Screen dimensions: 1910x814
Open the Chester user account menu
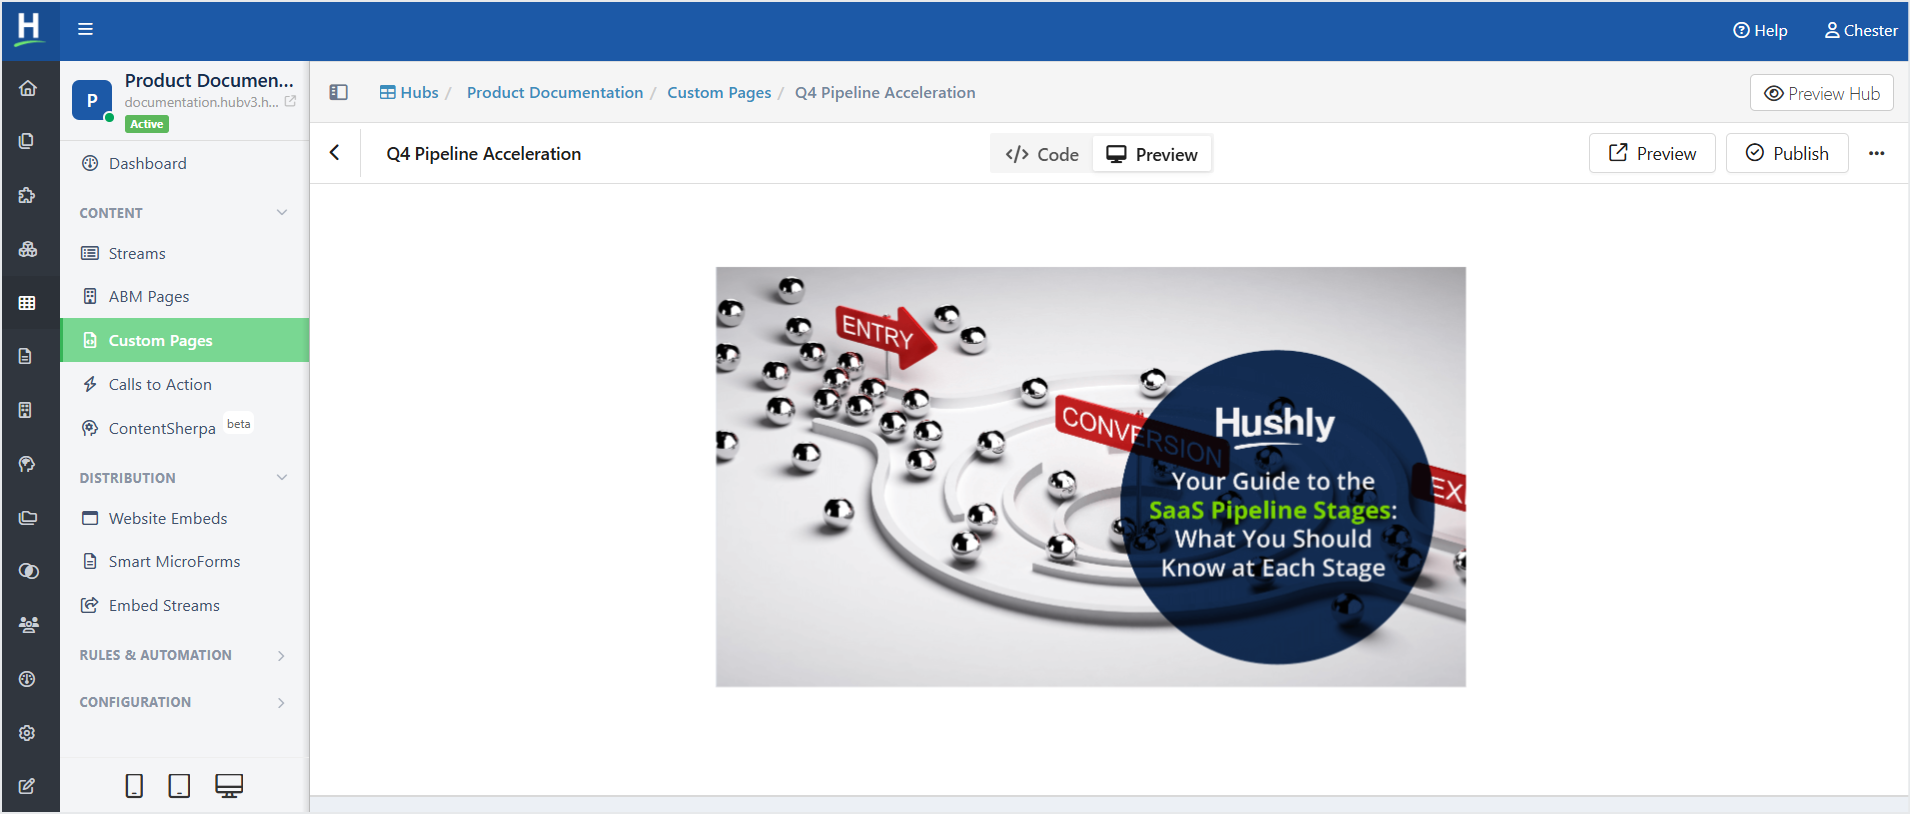point(1861,30)
